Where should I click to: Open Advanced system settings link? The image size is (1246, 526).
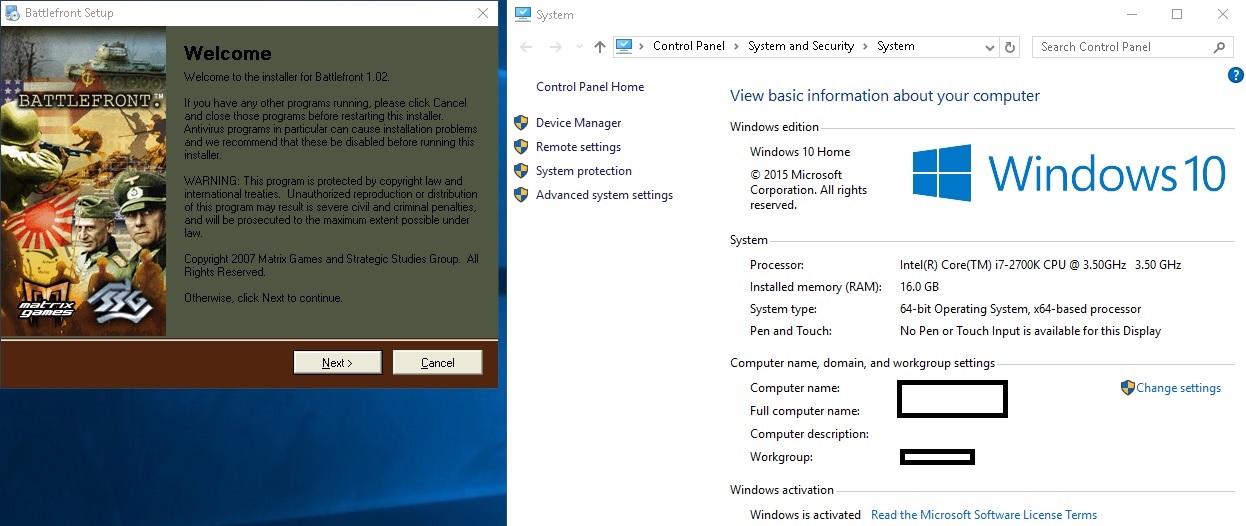[604, 195]
